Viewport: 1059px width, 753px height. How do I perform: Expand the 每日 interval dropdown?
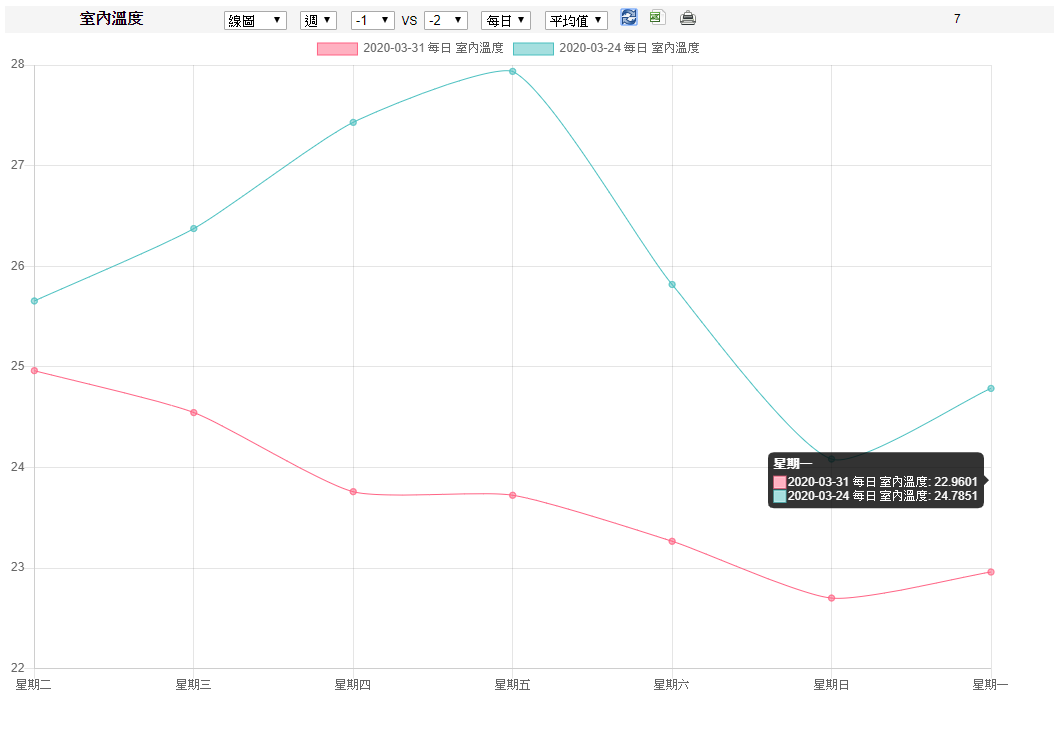(505, 20)
